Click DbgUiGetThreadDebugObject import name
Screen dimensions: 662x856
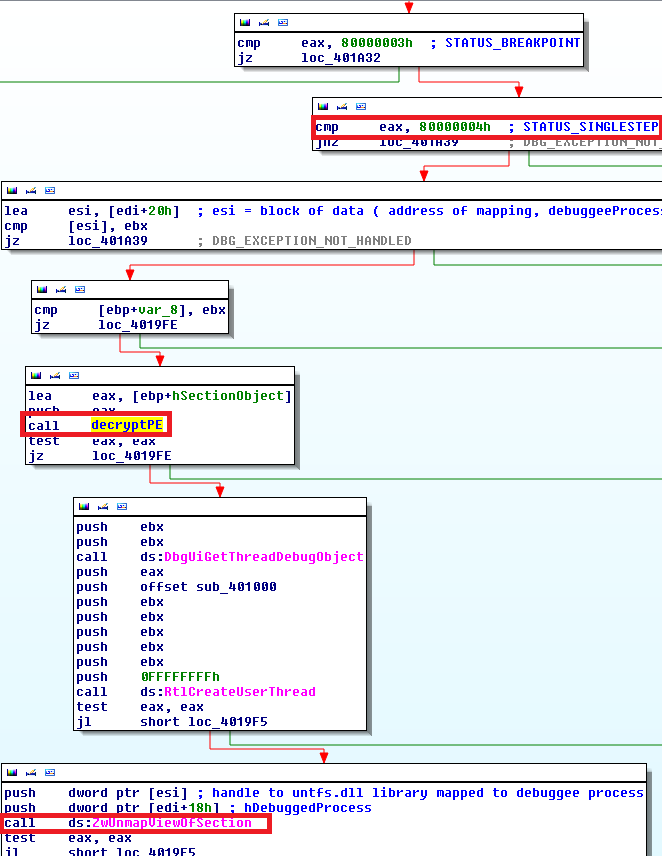(264, 557)
